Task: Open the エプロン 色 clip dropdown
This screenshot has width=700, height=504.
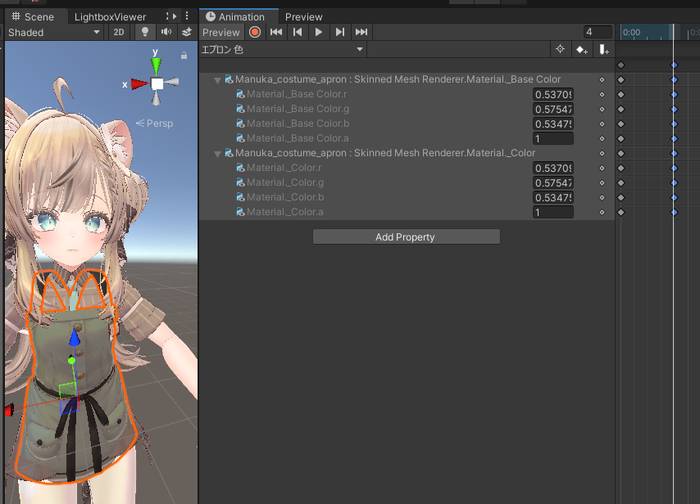Action: (283, 50)
